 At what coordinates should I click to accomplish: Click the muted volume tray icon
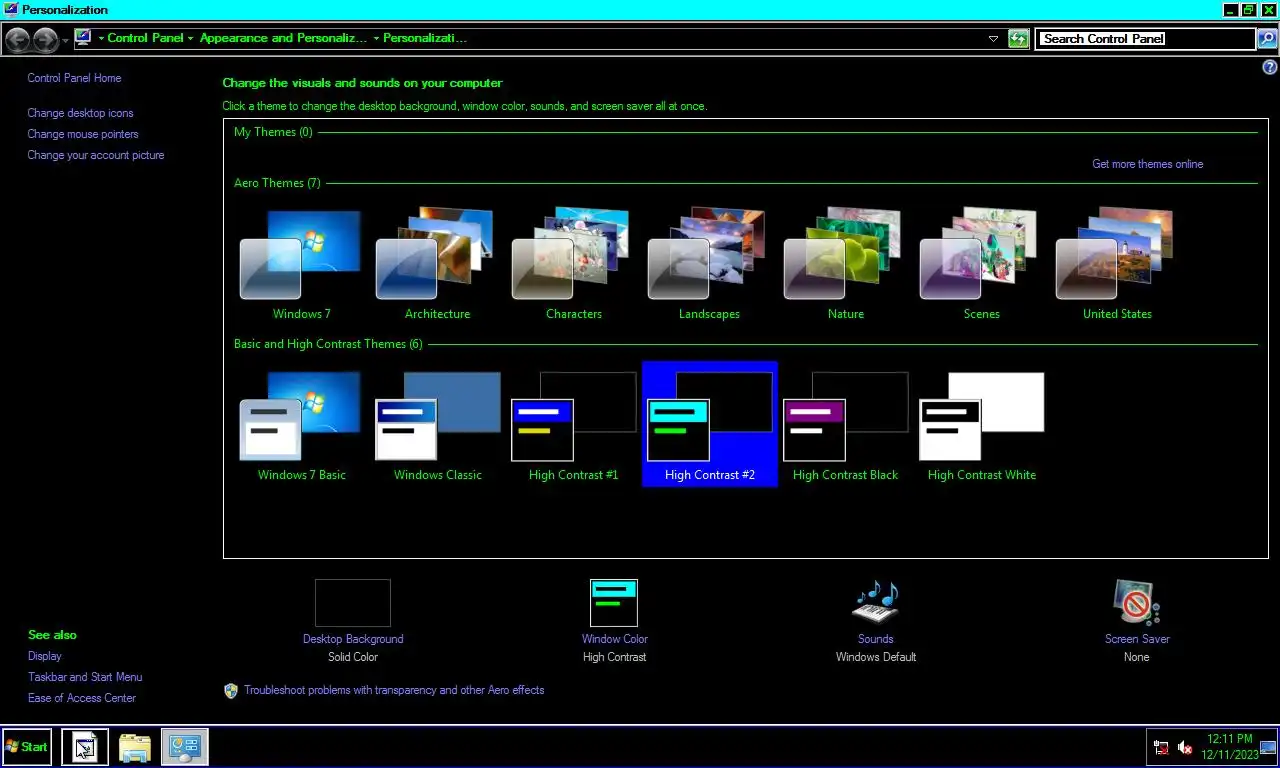(x=1185, y=747)
